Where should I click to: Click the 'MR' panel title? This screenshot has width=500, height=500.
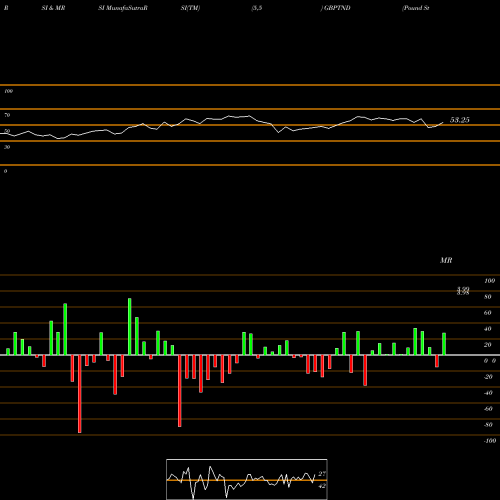(x=446, y=260)
